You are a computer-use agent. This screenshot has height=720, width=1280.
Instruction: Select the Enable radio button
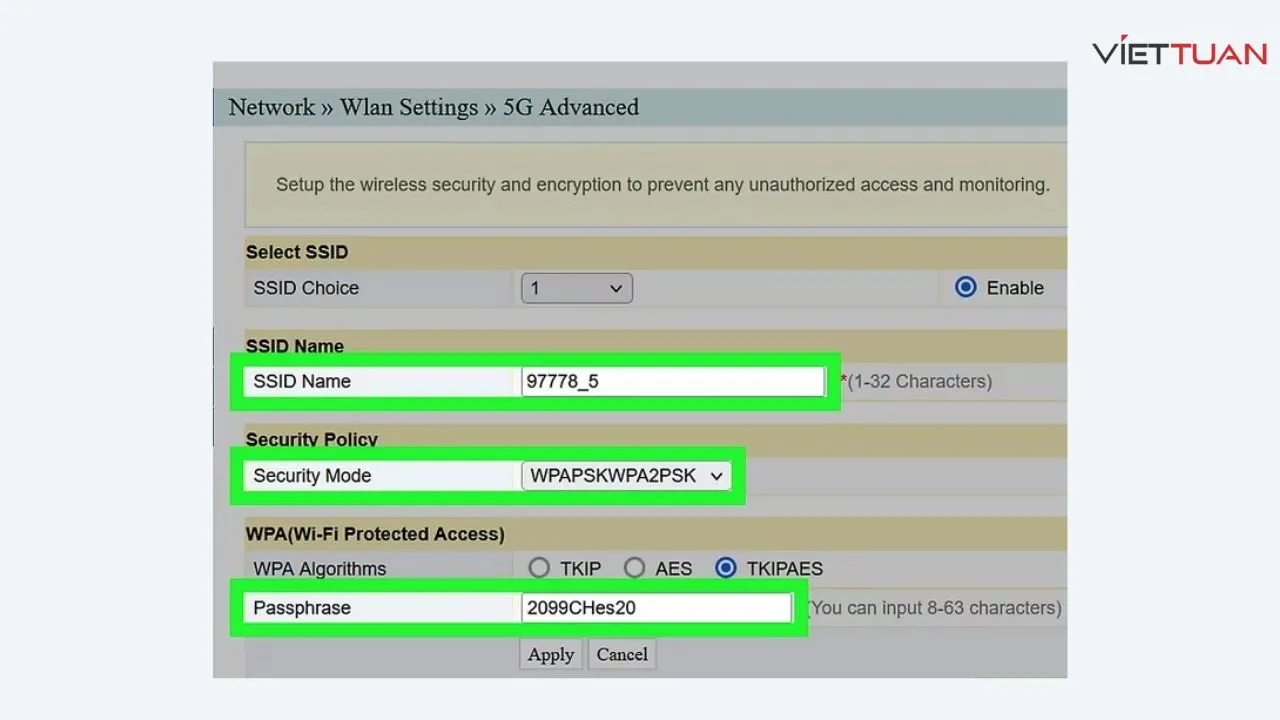[965, 288]
